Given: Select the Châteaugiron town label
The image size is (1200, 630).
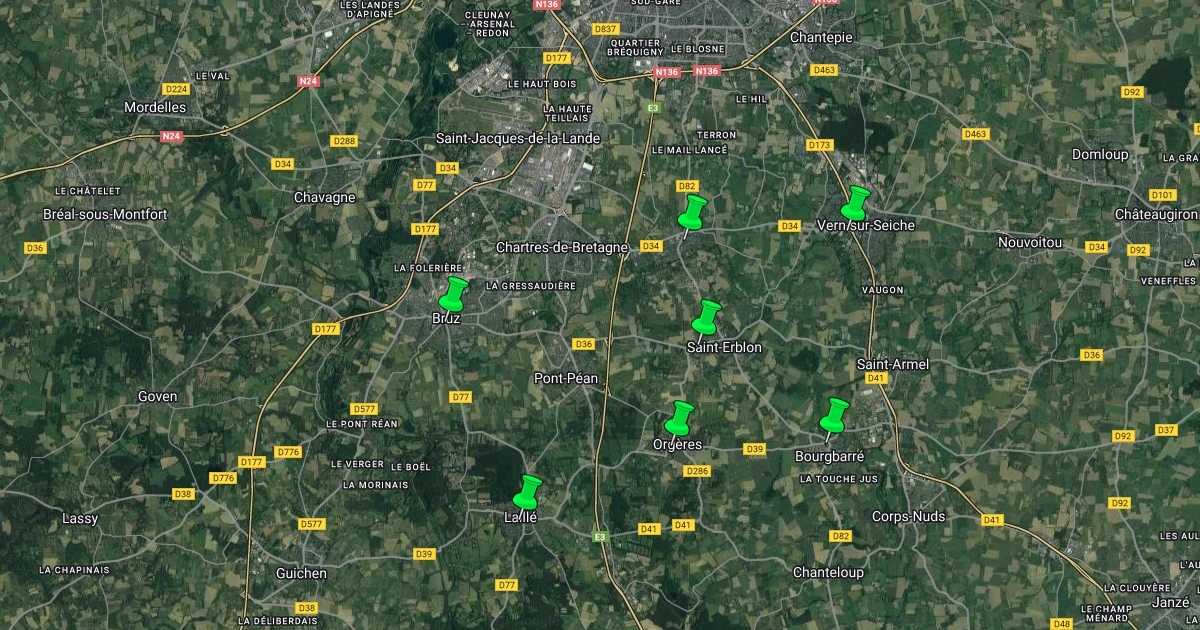Looking at the screenshot, I should coord(1156,215).
